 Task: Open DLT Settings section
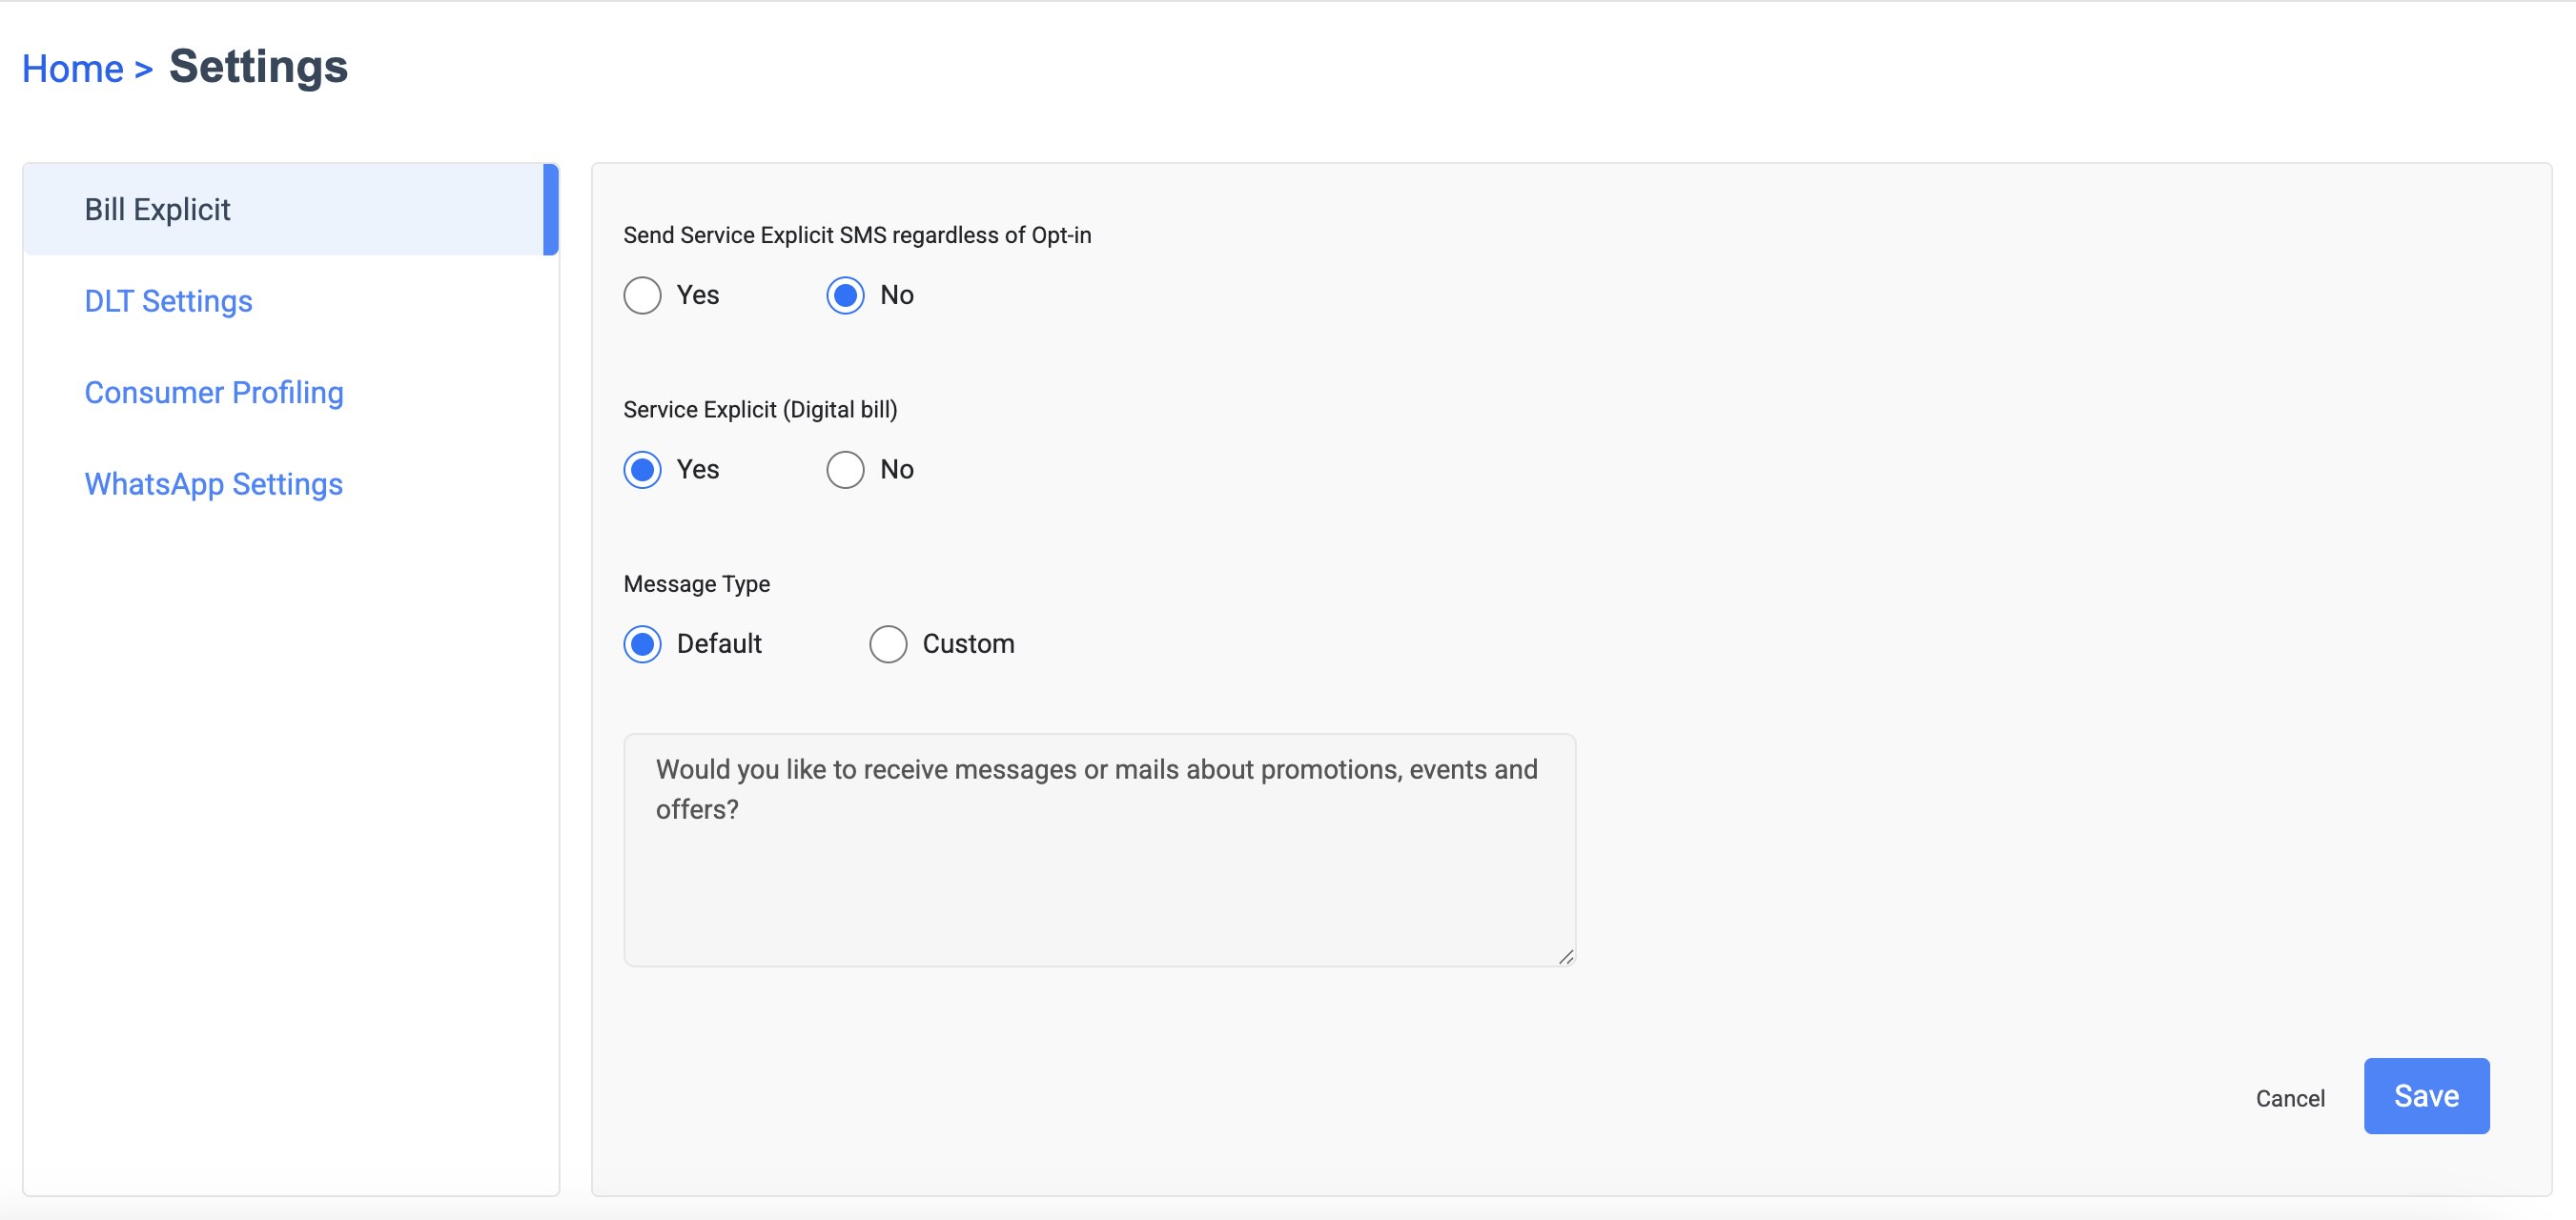[168, 301]
